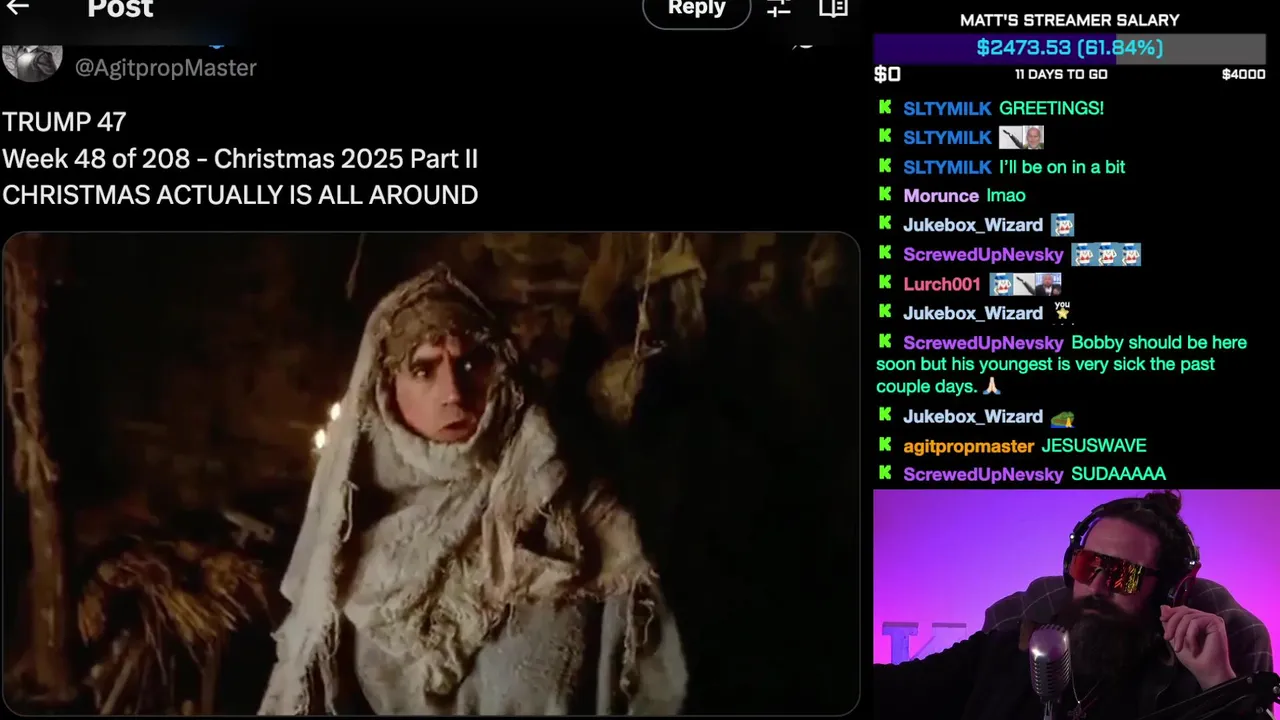Viewport: 1280px width, 720px height.
Task: Click the streamer salary progress bar
Action: pos(1070,48)
